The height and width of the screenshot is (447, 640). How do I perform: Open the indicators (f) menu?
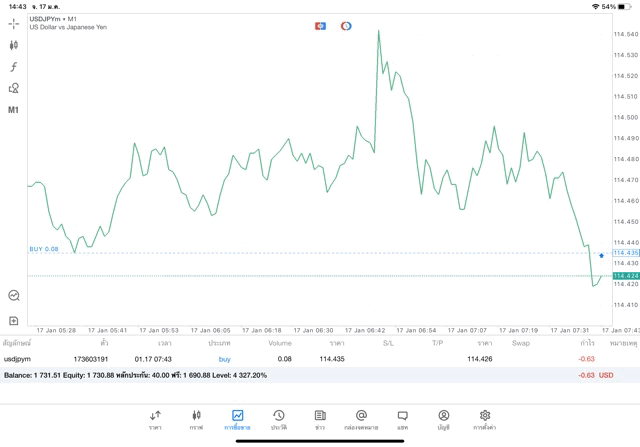pyautogui.click(x=13, y=67)
